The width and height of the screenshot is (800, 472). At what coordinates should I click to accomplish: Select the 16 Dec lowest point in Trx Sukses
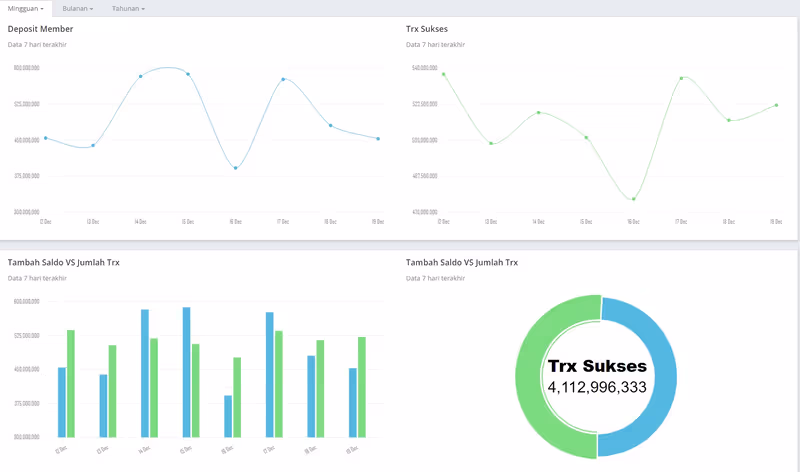click(x=634, y=199)
